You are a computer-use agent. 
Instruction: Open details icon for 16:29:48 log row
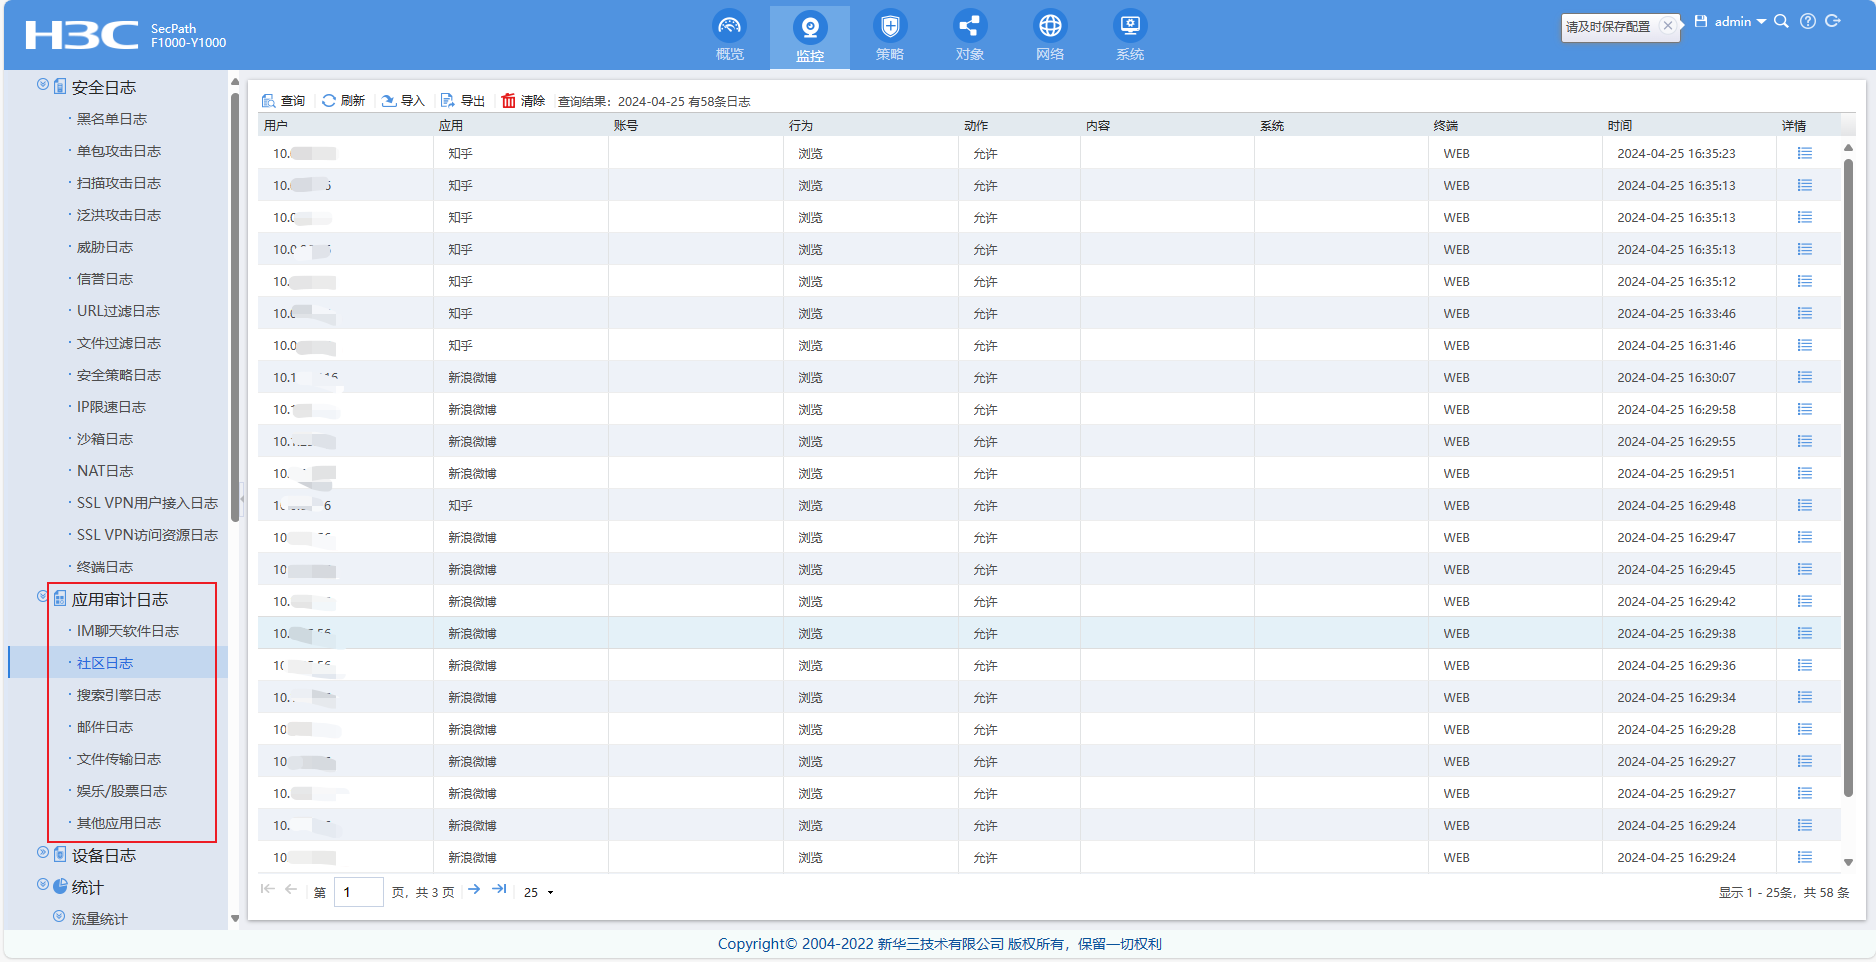point(1805,505)
